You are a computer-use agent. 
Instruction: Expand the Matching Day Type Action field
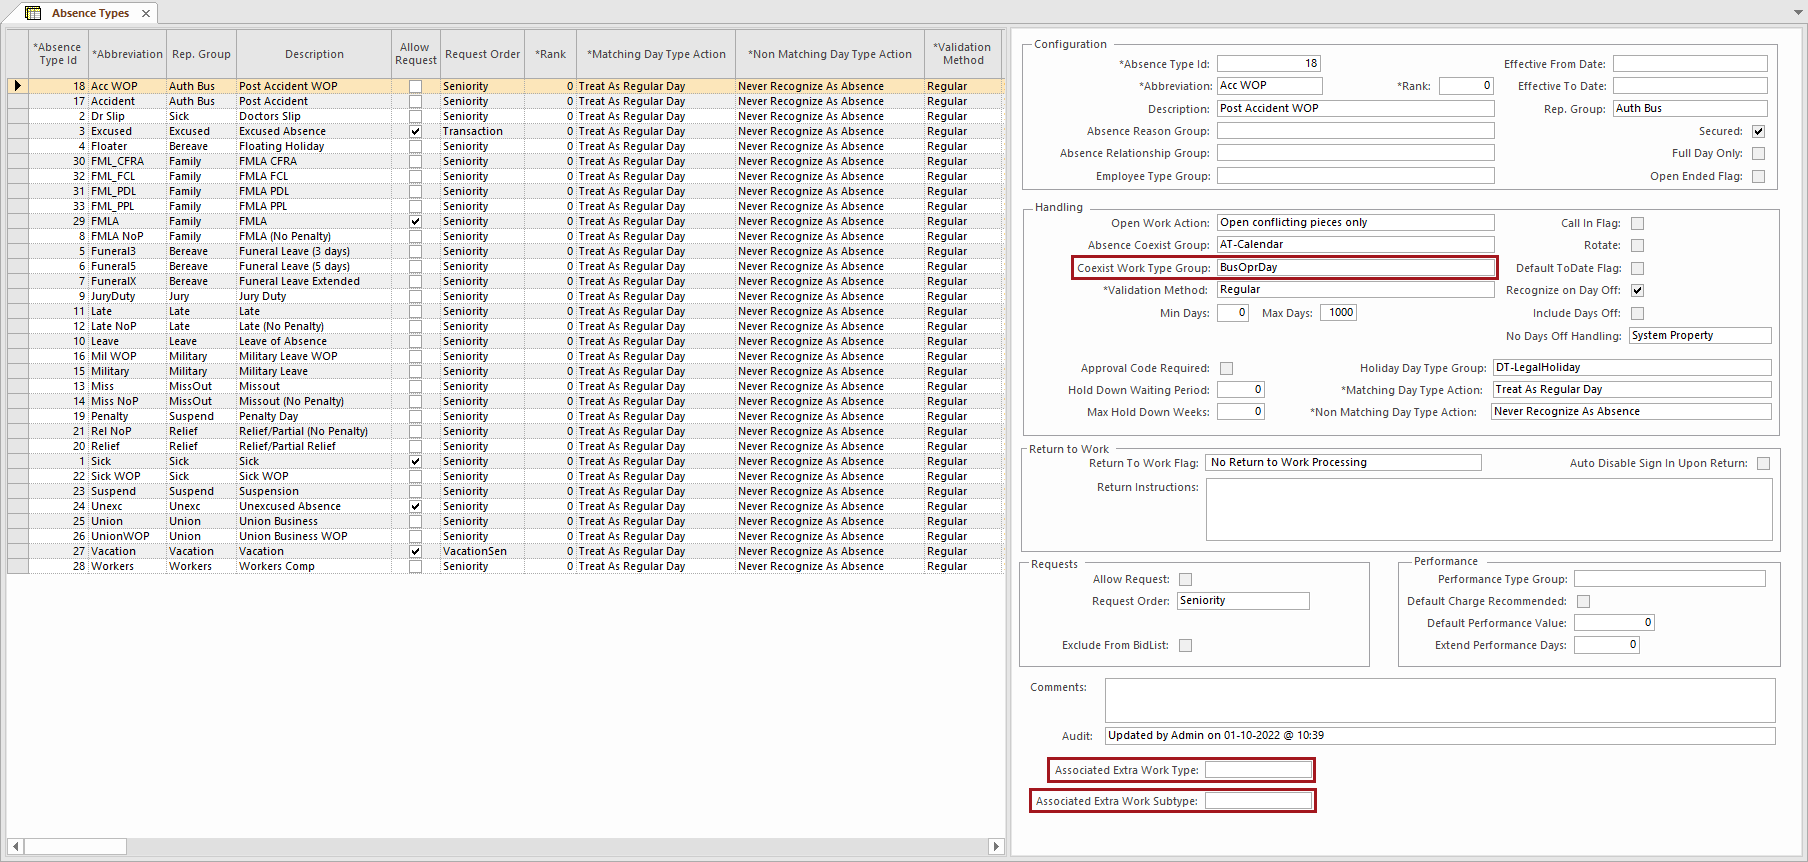1631,389
